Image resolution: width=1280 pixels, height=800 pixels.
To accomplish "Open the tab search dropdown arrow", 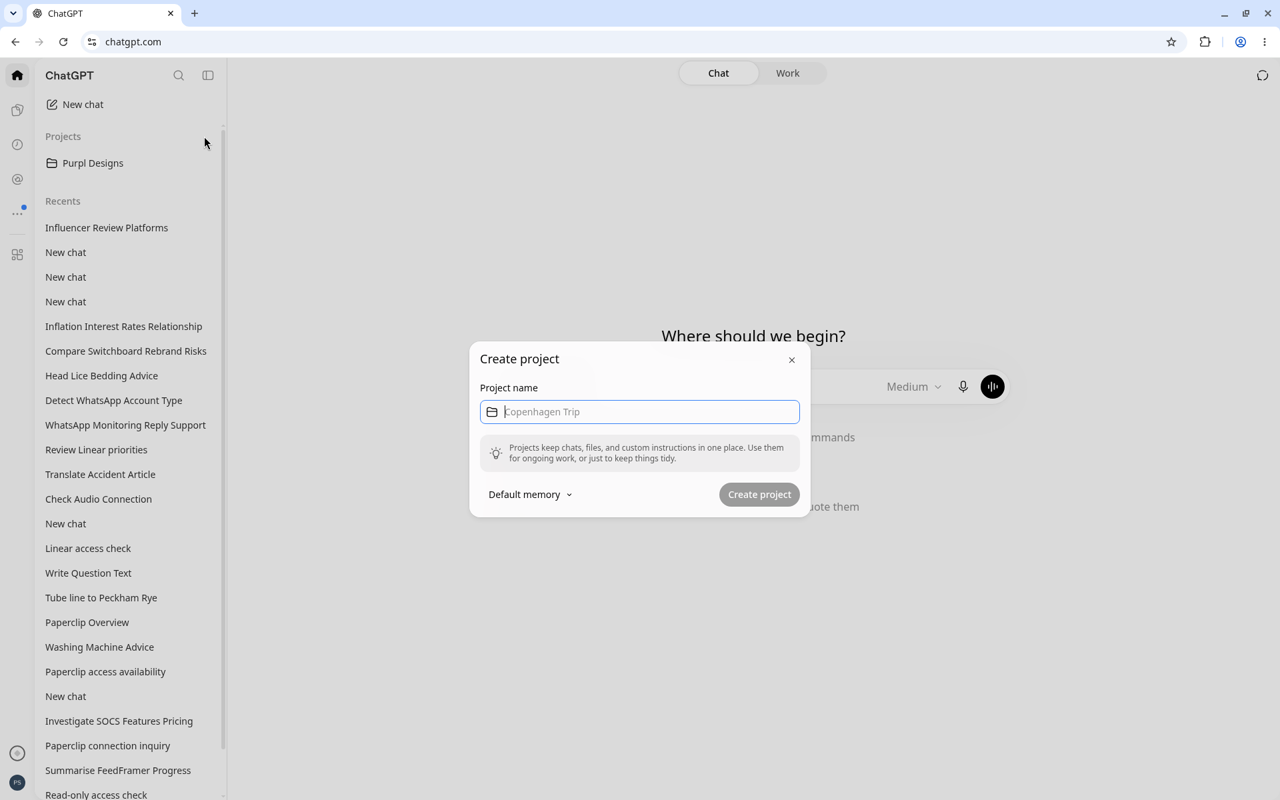I will pos(13,13).
